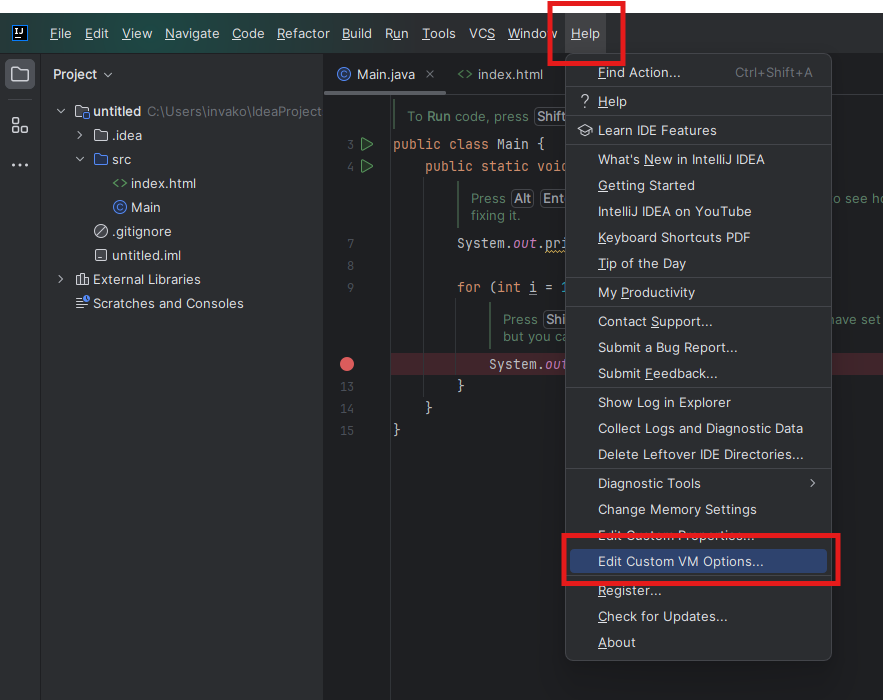The image size is (883, 700).
Task: Select Collect Logs and Diagnostic Data
Action: (x=698, y=428)
